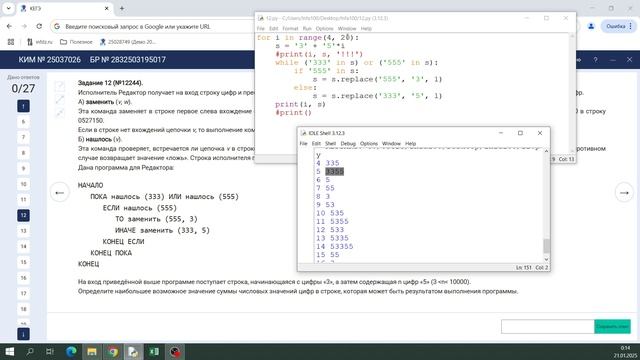Open Chrome profile avatar icon
Image resolution: width=640 pixels, height=360 pixels.
[x=591, y=26]
